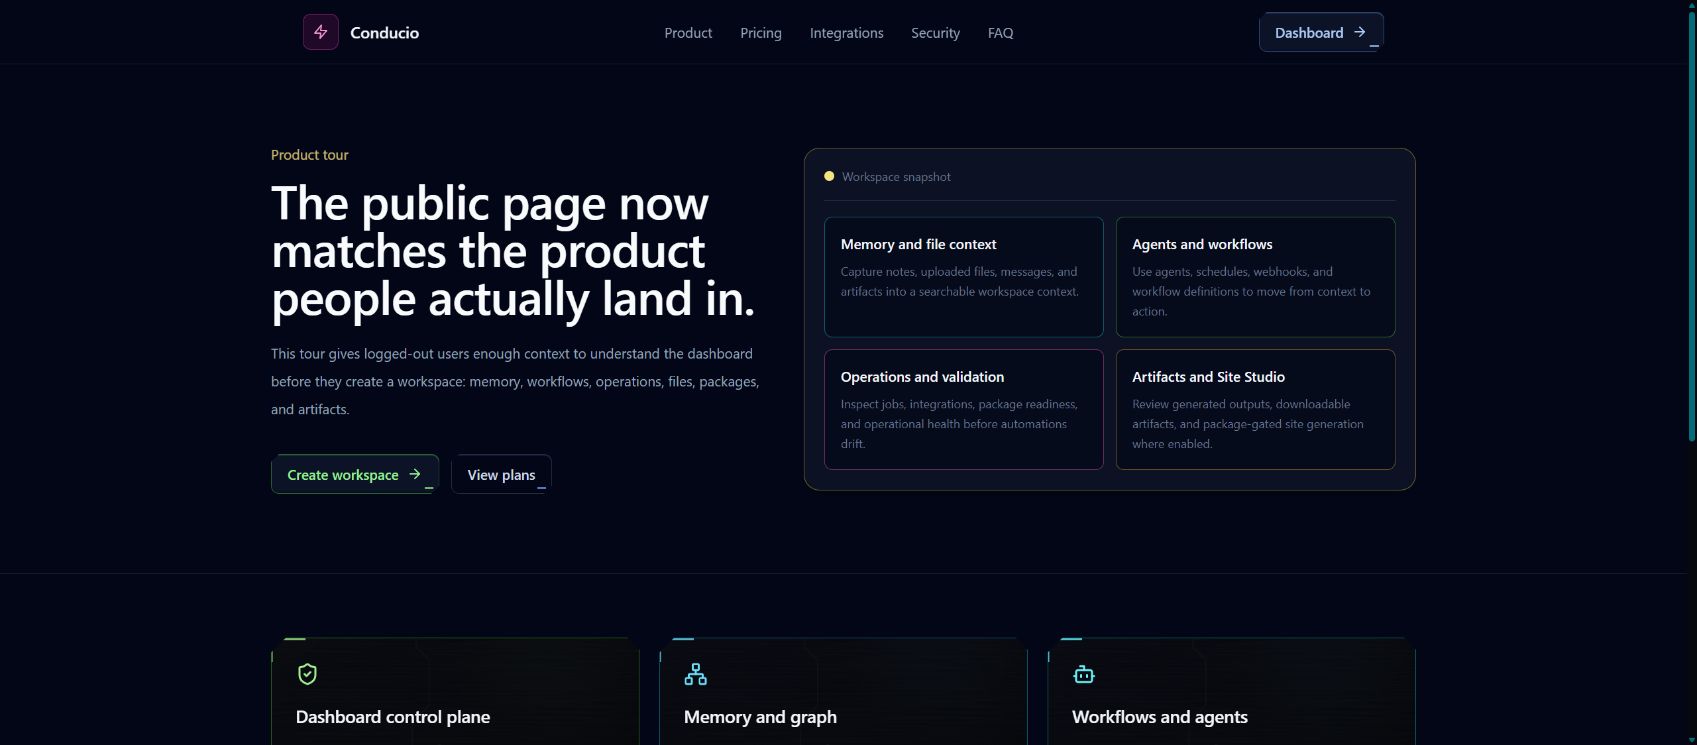Click the Workspace snapshot label
This screenshot has width=1697, height=745.
[896, 177]
